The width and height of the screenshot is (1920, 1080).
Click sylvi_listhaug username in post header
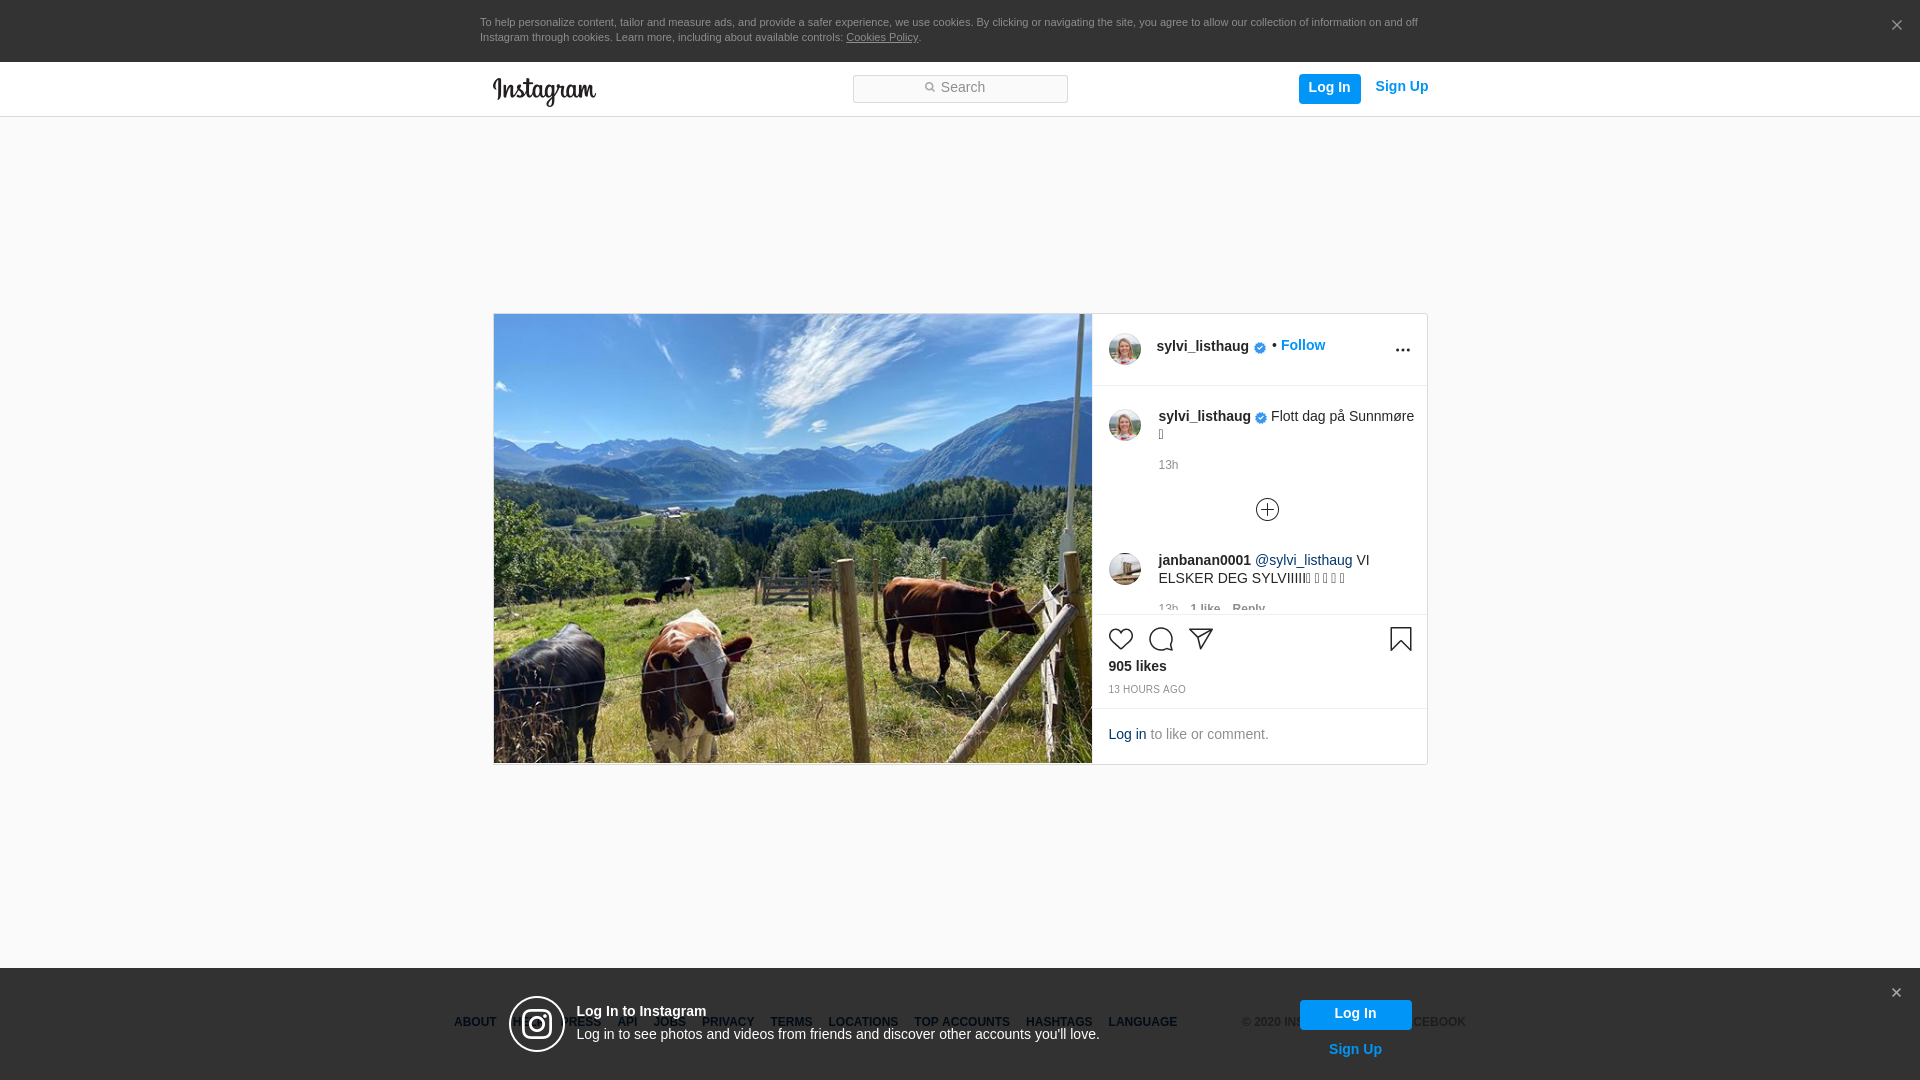[1202, 346]
